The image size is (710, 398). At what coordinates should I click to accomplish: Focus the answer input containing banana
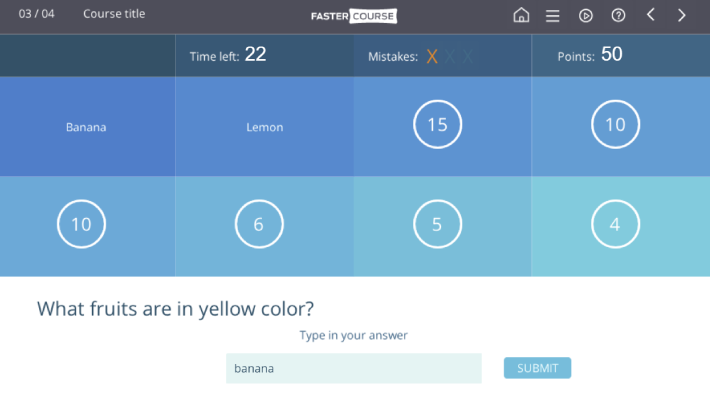(x=354, y=368)
